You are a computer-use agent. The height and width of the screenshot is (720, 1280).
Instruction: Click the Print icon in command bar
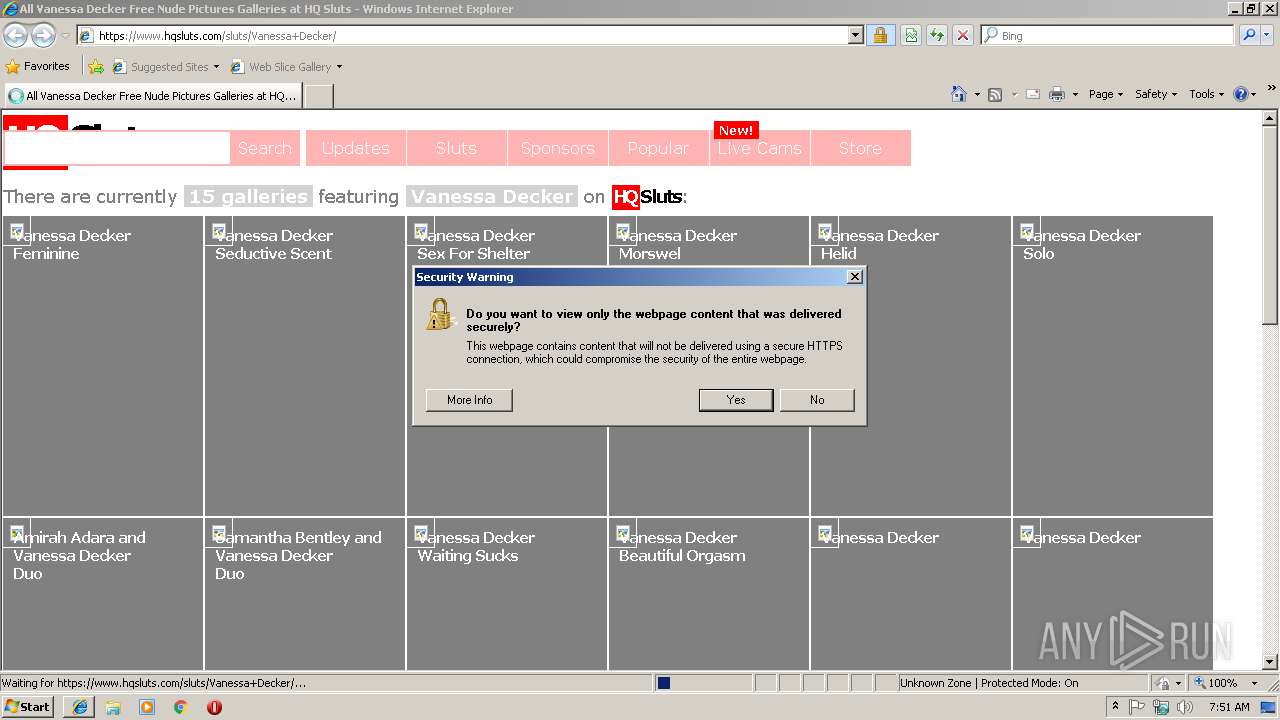coord(1057,94)
